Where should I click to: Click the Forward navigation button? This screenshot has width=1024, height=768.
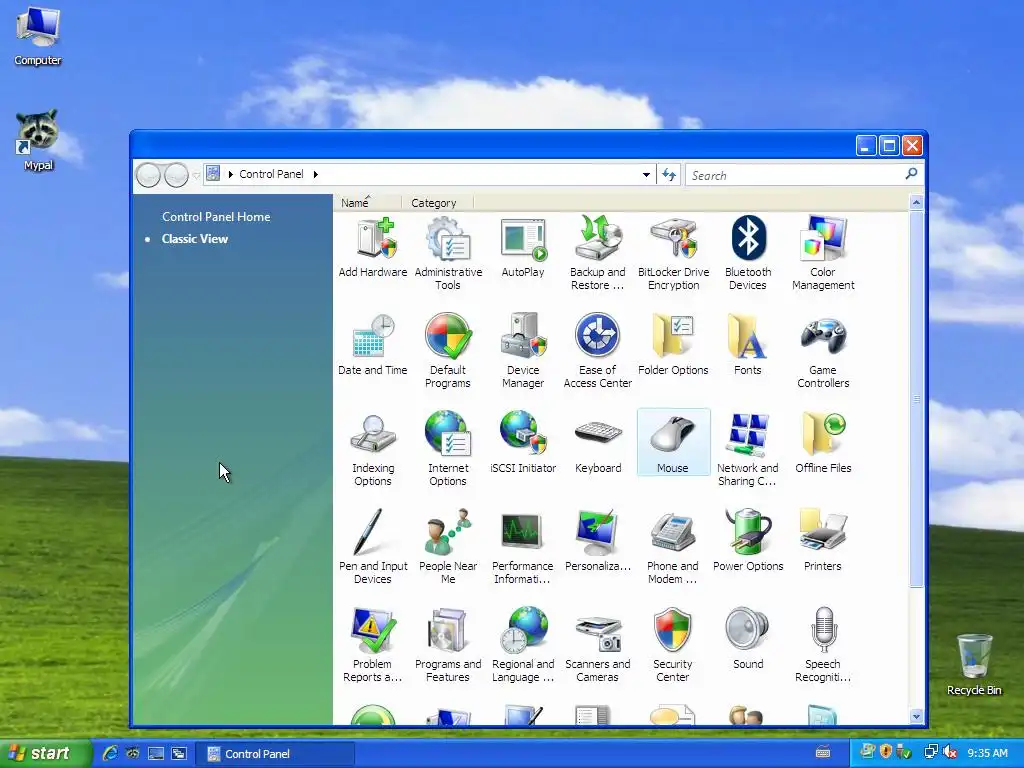(x=176, y=175)
